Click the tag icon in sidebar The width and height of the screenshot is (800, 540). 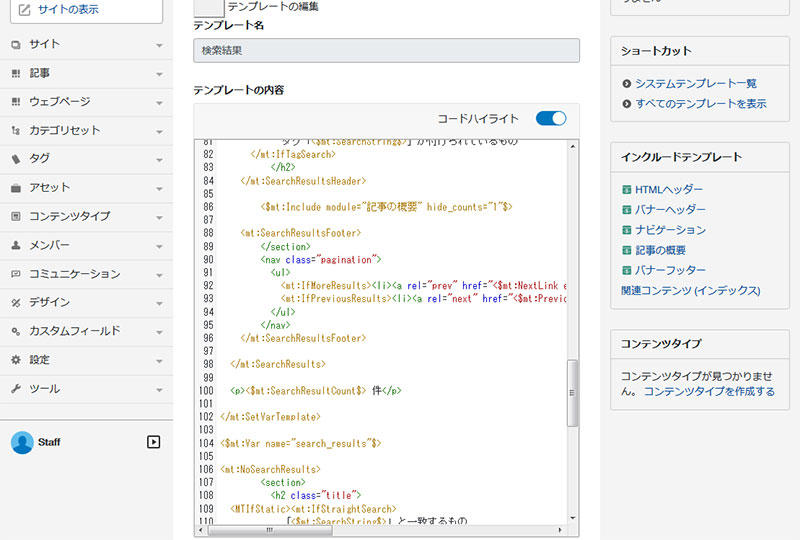[16, 159]
